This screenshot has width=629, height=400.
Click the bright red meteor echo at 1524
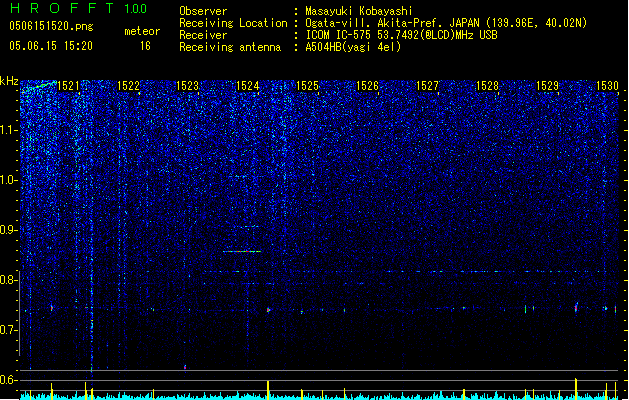tap(242, 252)
